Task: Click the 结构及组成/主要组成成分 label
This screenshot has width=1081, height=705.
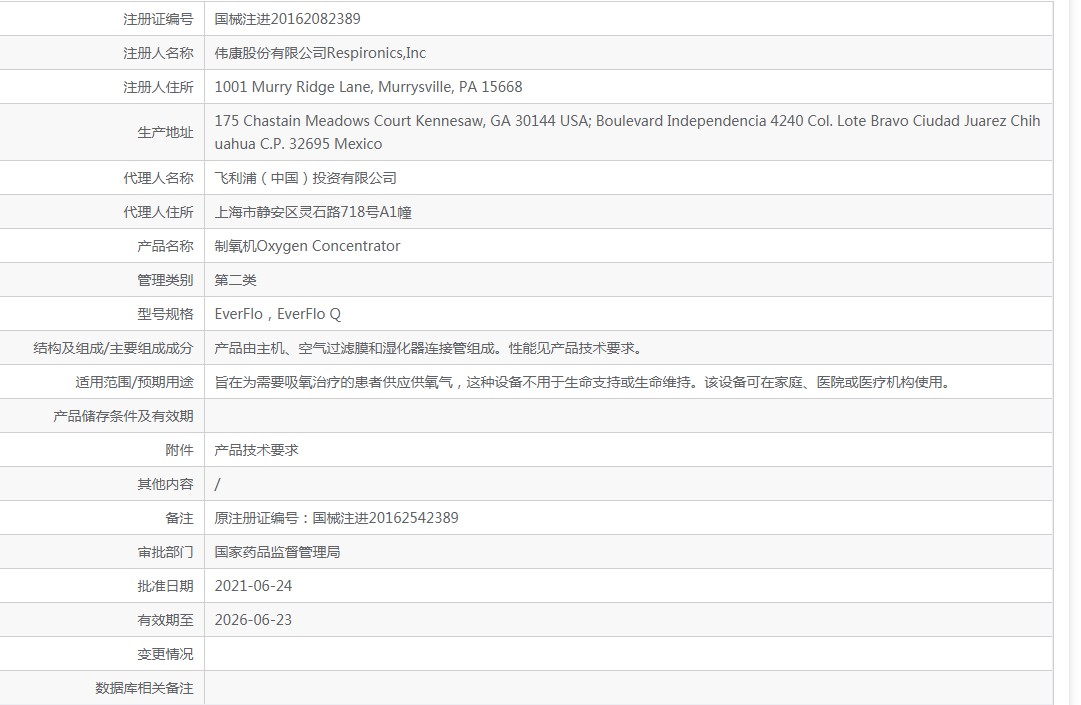Action: 113,348
